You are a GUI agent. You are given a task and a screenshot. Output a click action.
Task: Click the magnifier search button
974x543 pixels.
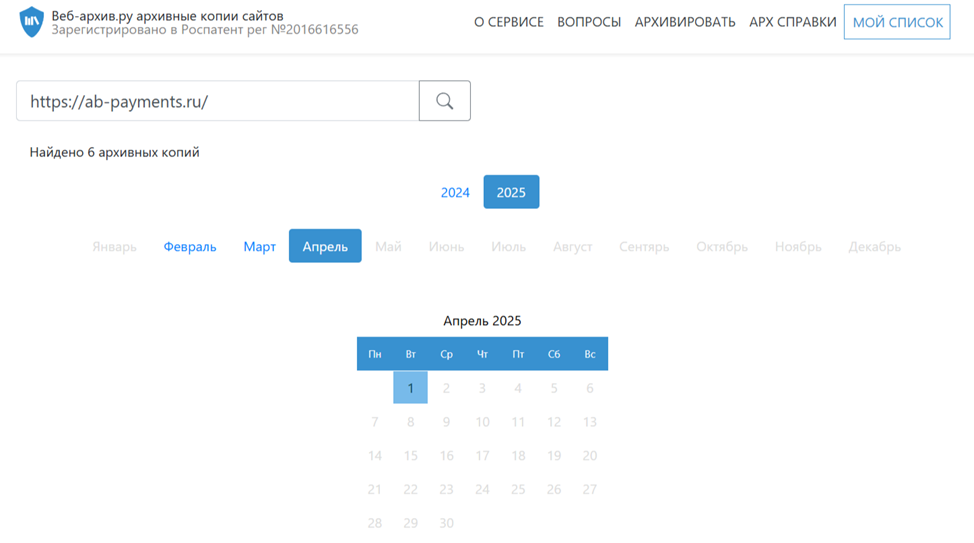(x=445, y=101)
